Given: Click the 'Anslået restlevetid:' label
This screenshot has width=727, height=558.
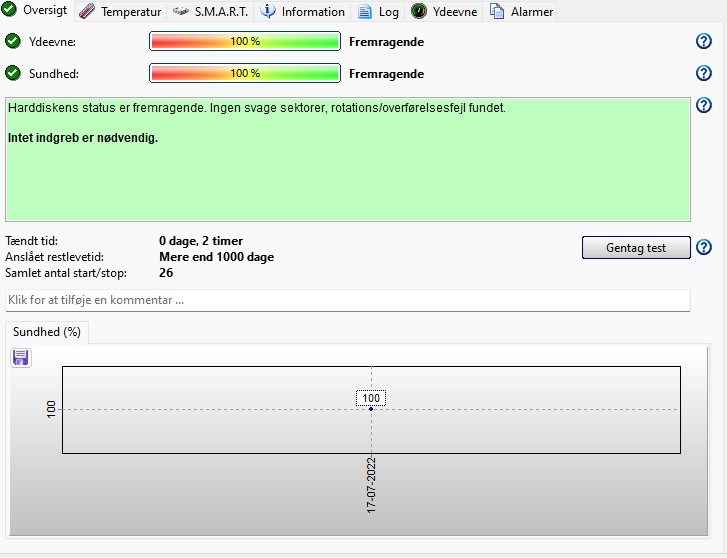Looking at the screenshot, I should pos(55,257).
